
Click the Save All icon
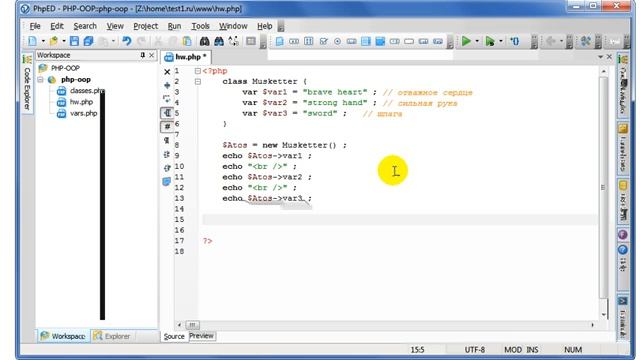[88, 41]
